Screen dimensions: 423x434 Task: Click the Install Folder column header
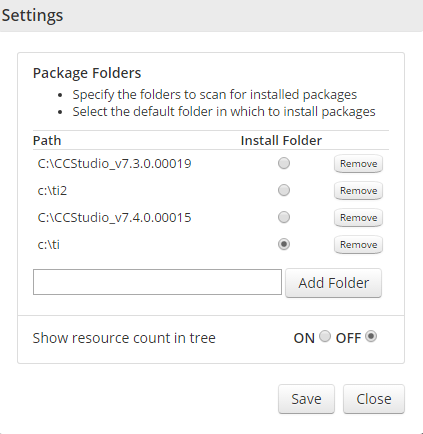coord(281,141)
